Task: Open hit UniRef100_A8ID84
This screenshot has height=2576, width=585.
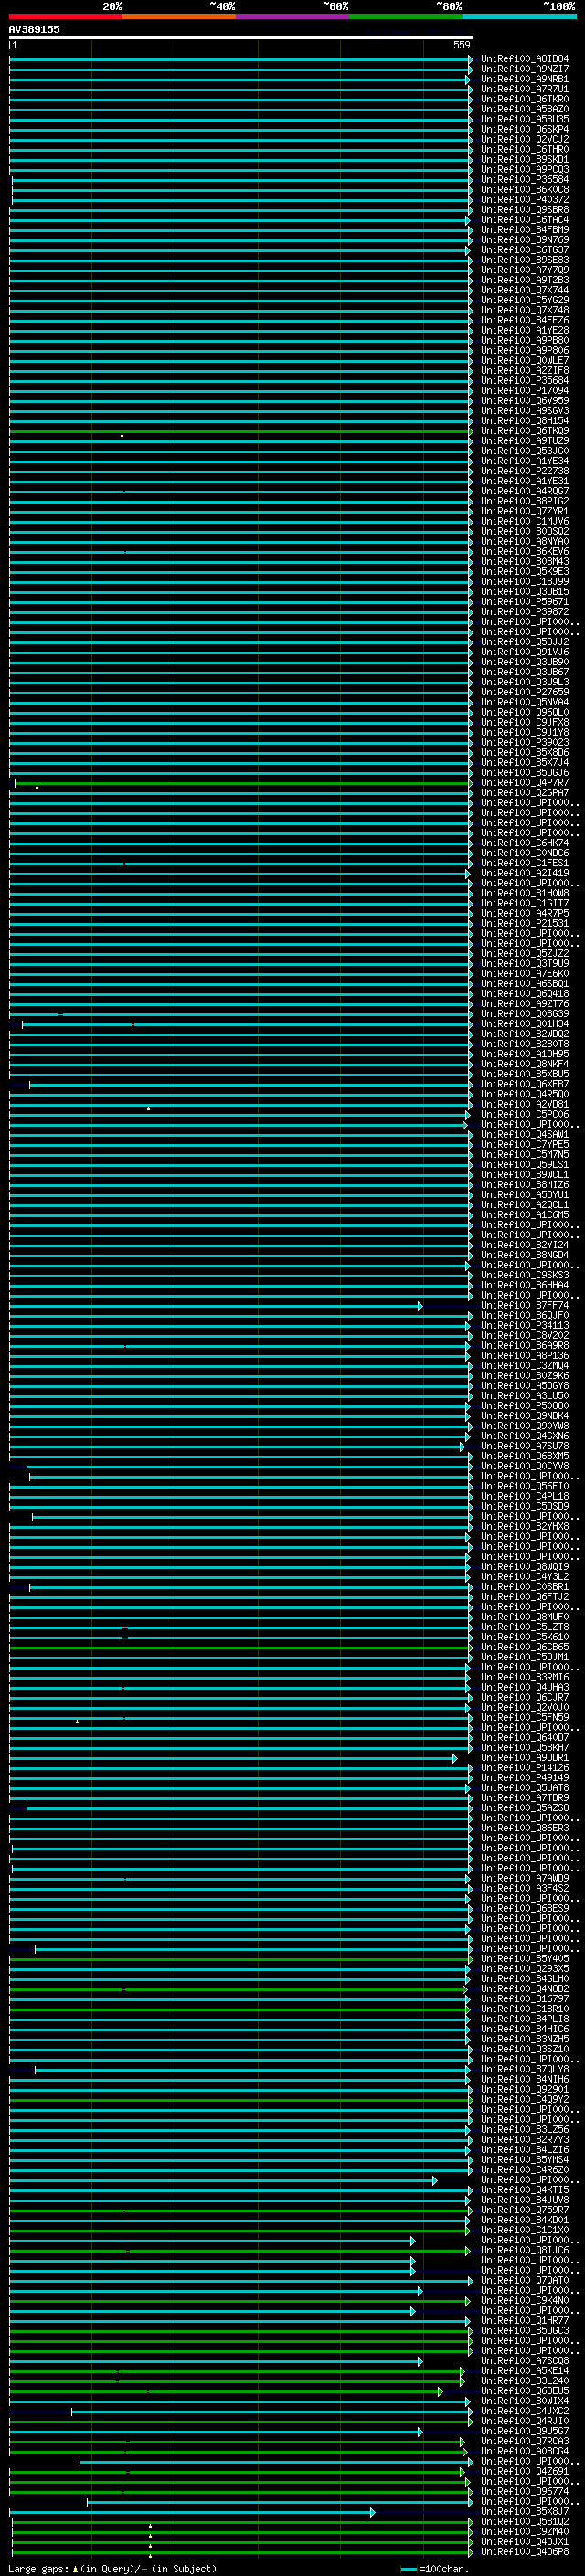Action: pos(525,59)
